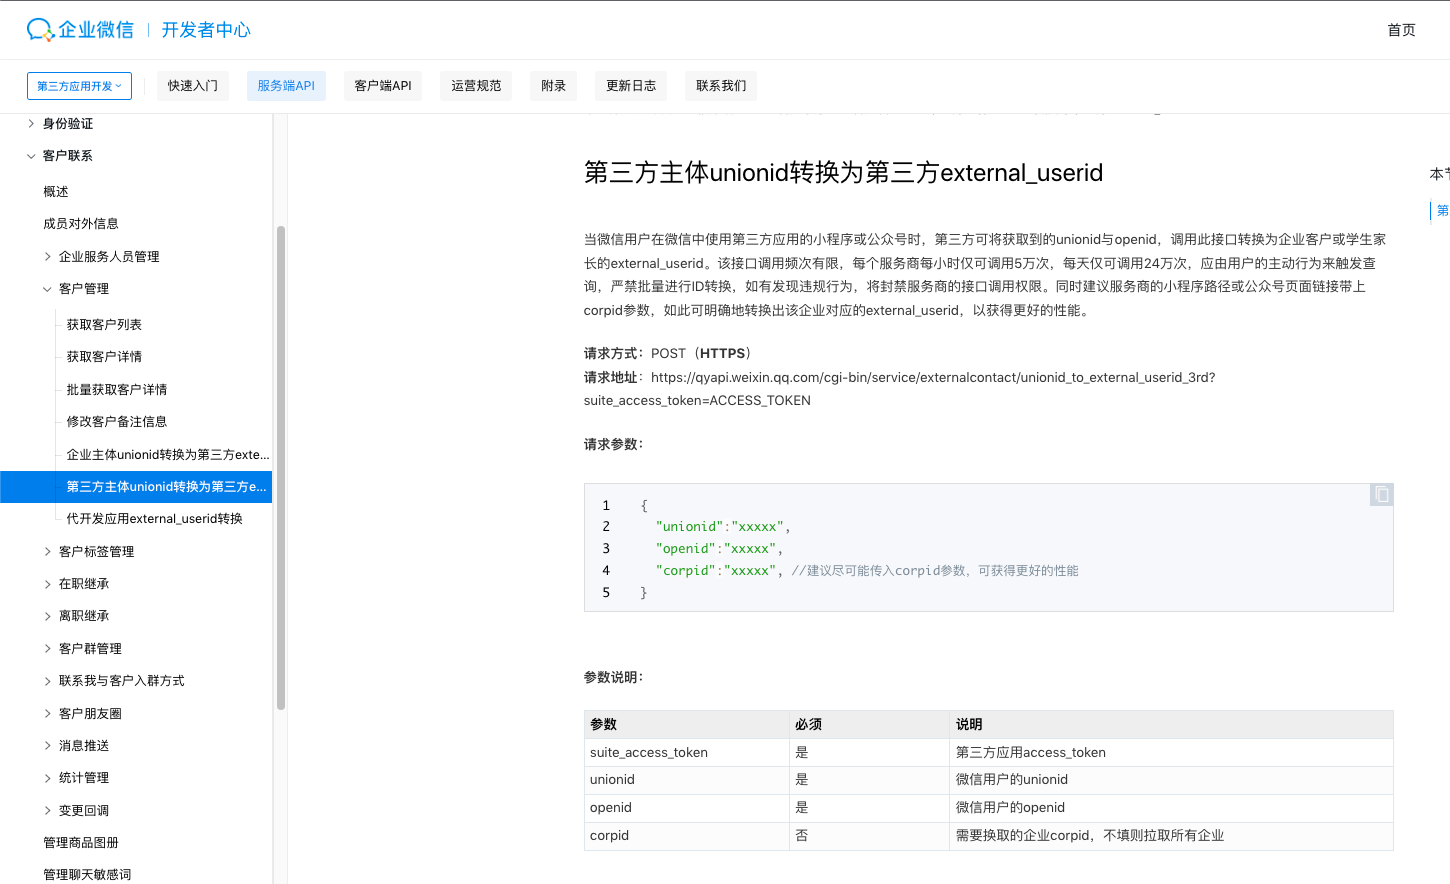
Task: Open 管理商品图册 in the sidebar
Action: (75, 841)
